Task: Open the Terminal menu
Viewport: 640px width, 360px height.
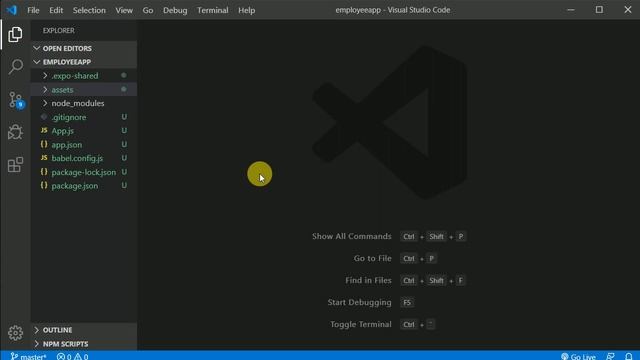Action: [x=213, y=10]
